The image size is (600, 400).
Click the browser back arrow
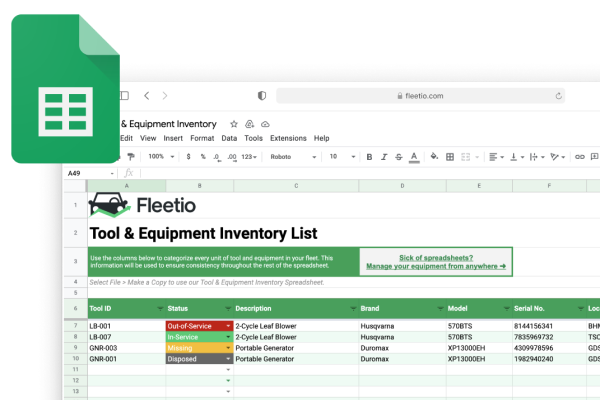click(x=147, y=96)
